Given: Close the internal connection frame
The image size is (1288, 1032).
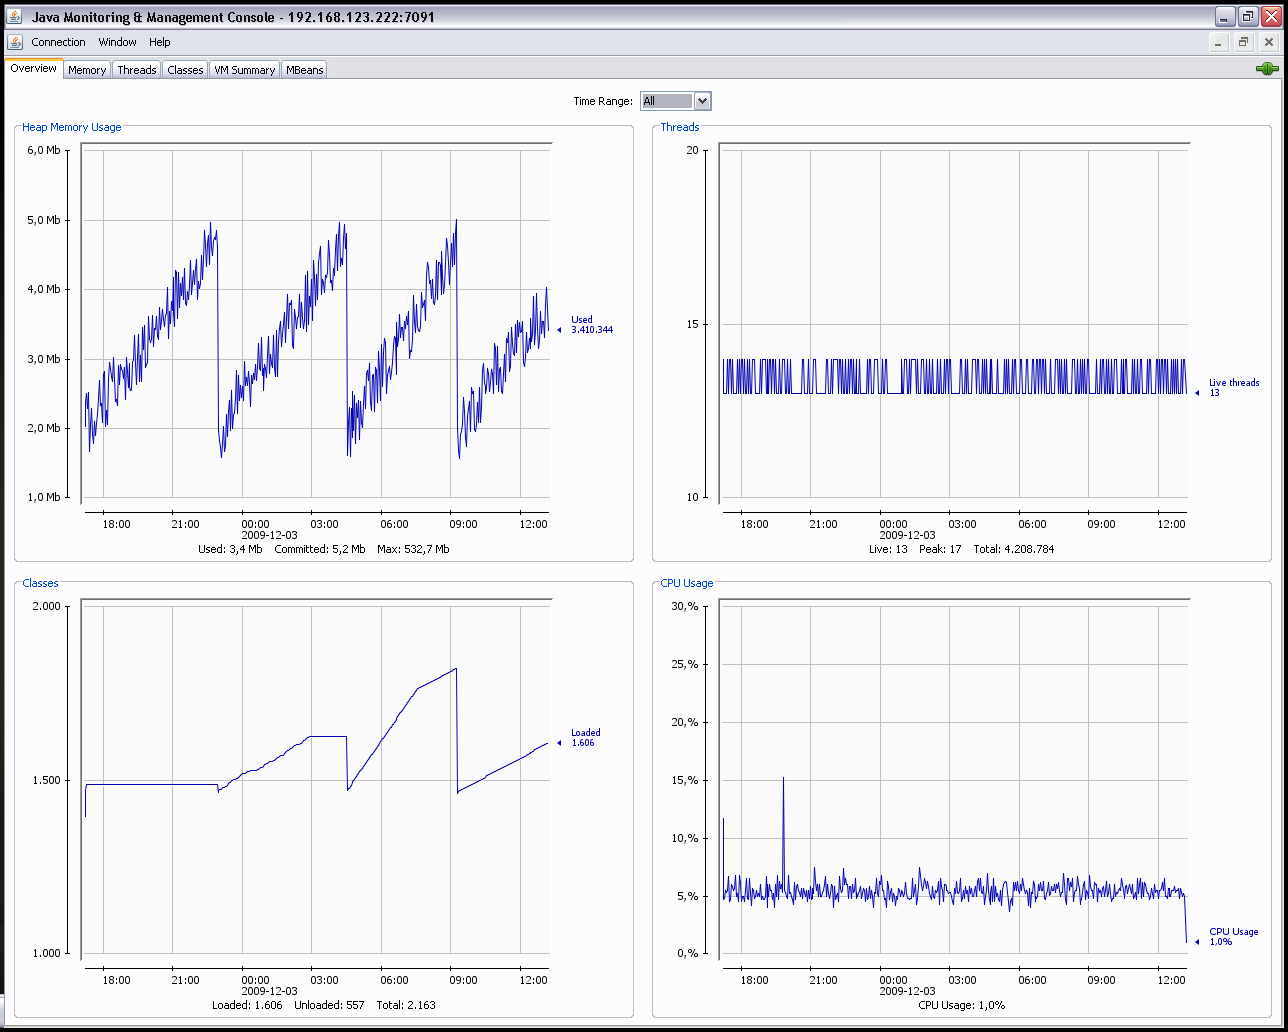Looking at the screenshot, I should pos(1268,43).
